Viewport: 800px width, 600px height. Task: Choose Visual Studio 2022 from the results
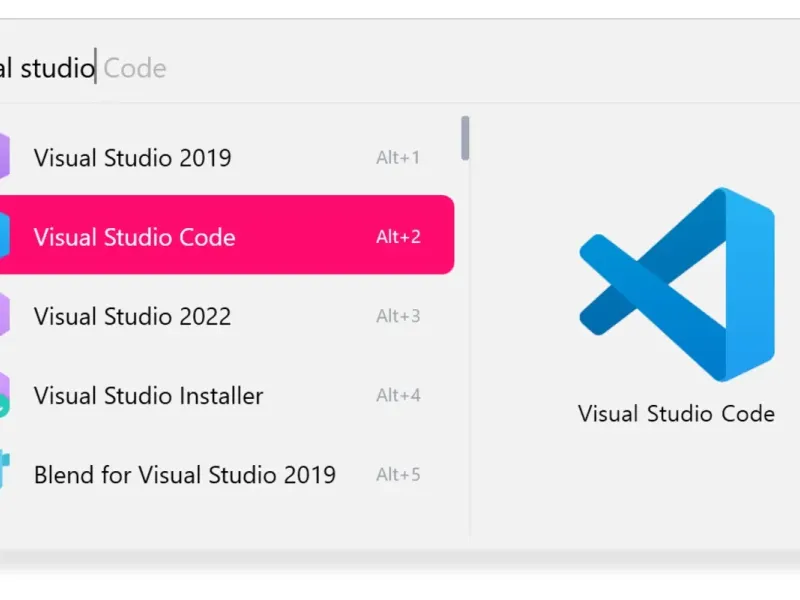pyautogui.click(x=133, y=316)
